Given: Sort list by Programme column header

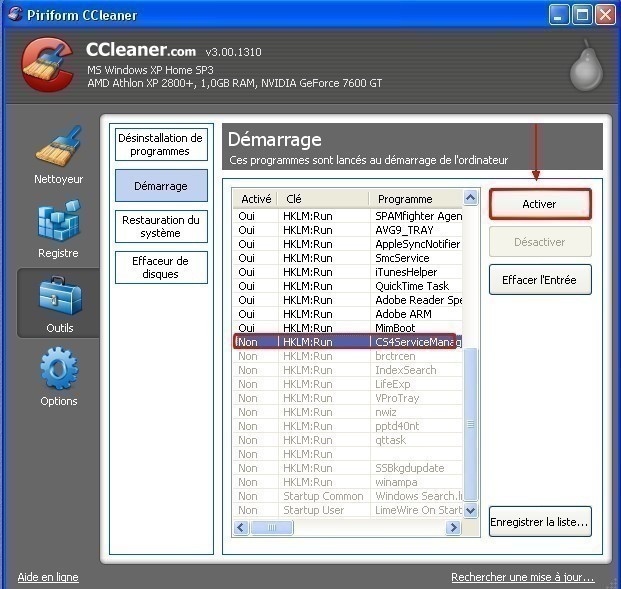Looking at the screenshot, I should [x=415, y=199].
